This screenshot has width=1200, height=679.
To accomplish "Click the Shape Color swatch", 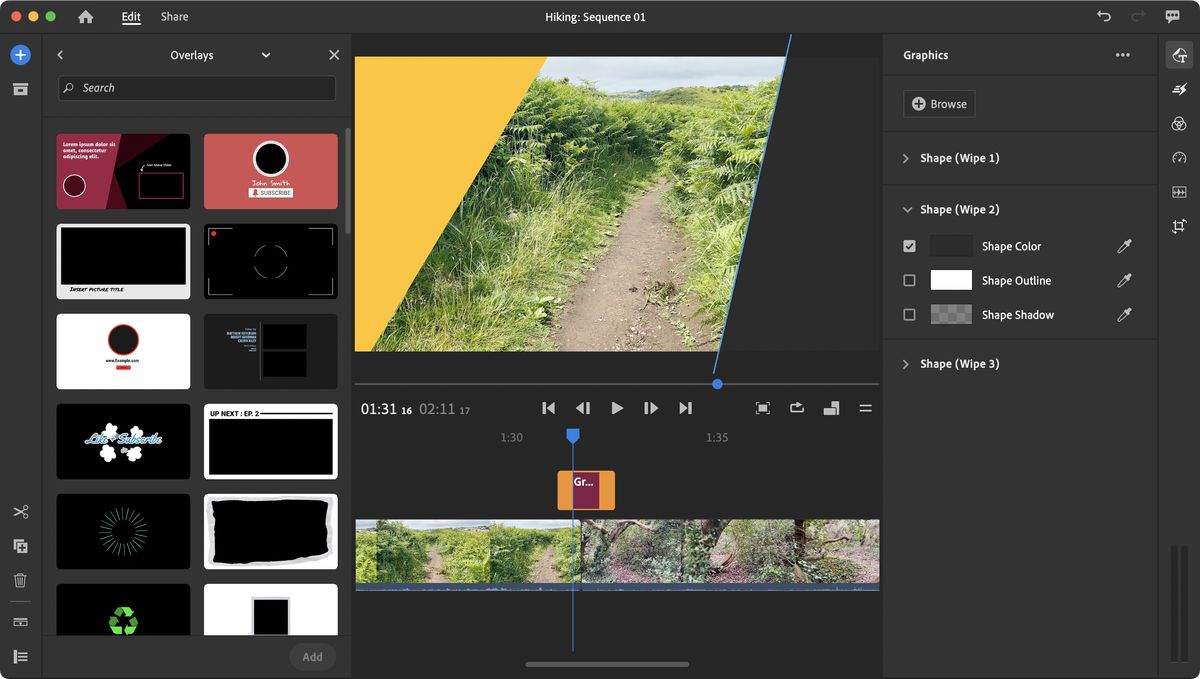I will tap(950, 246).
